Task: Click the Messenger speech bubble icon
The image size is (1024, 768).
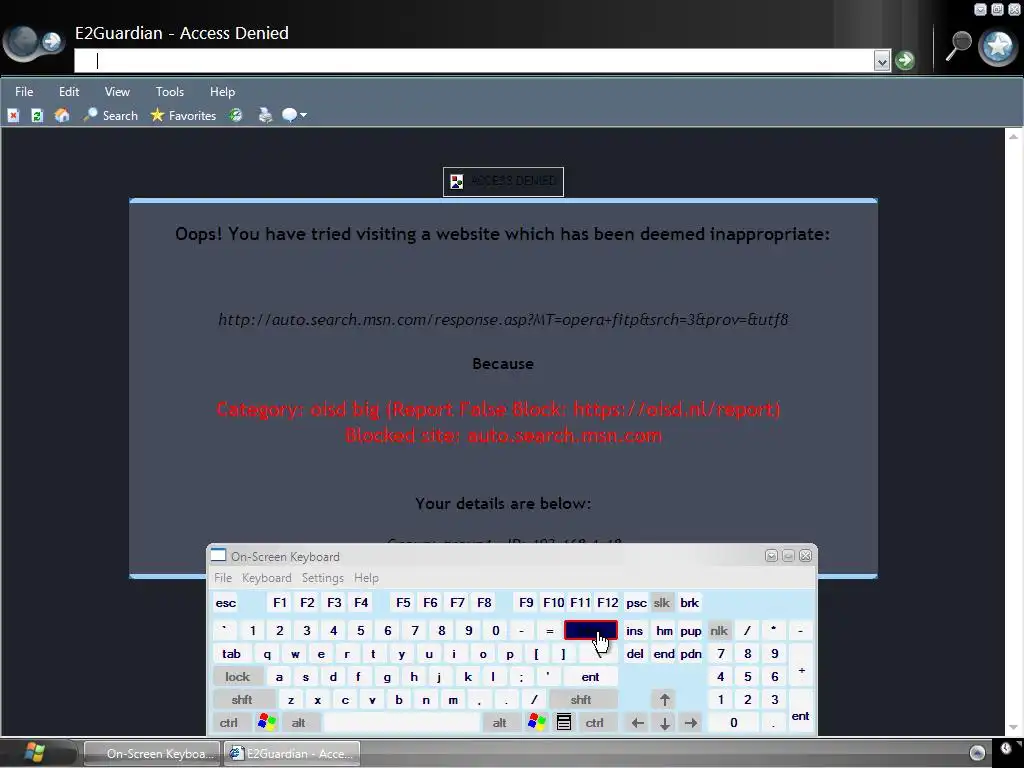Action: tap(289, 116)
